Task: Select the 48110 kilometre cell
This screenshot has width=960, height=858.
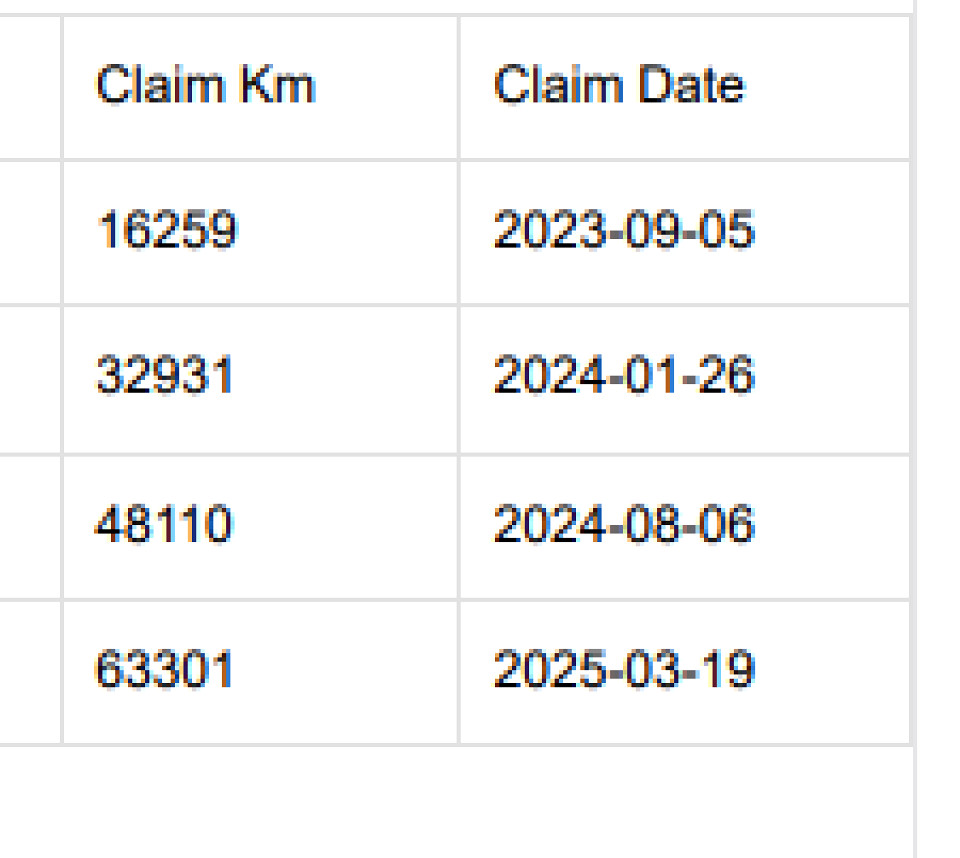Action: point(163,525)
